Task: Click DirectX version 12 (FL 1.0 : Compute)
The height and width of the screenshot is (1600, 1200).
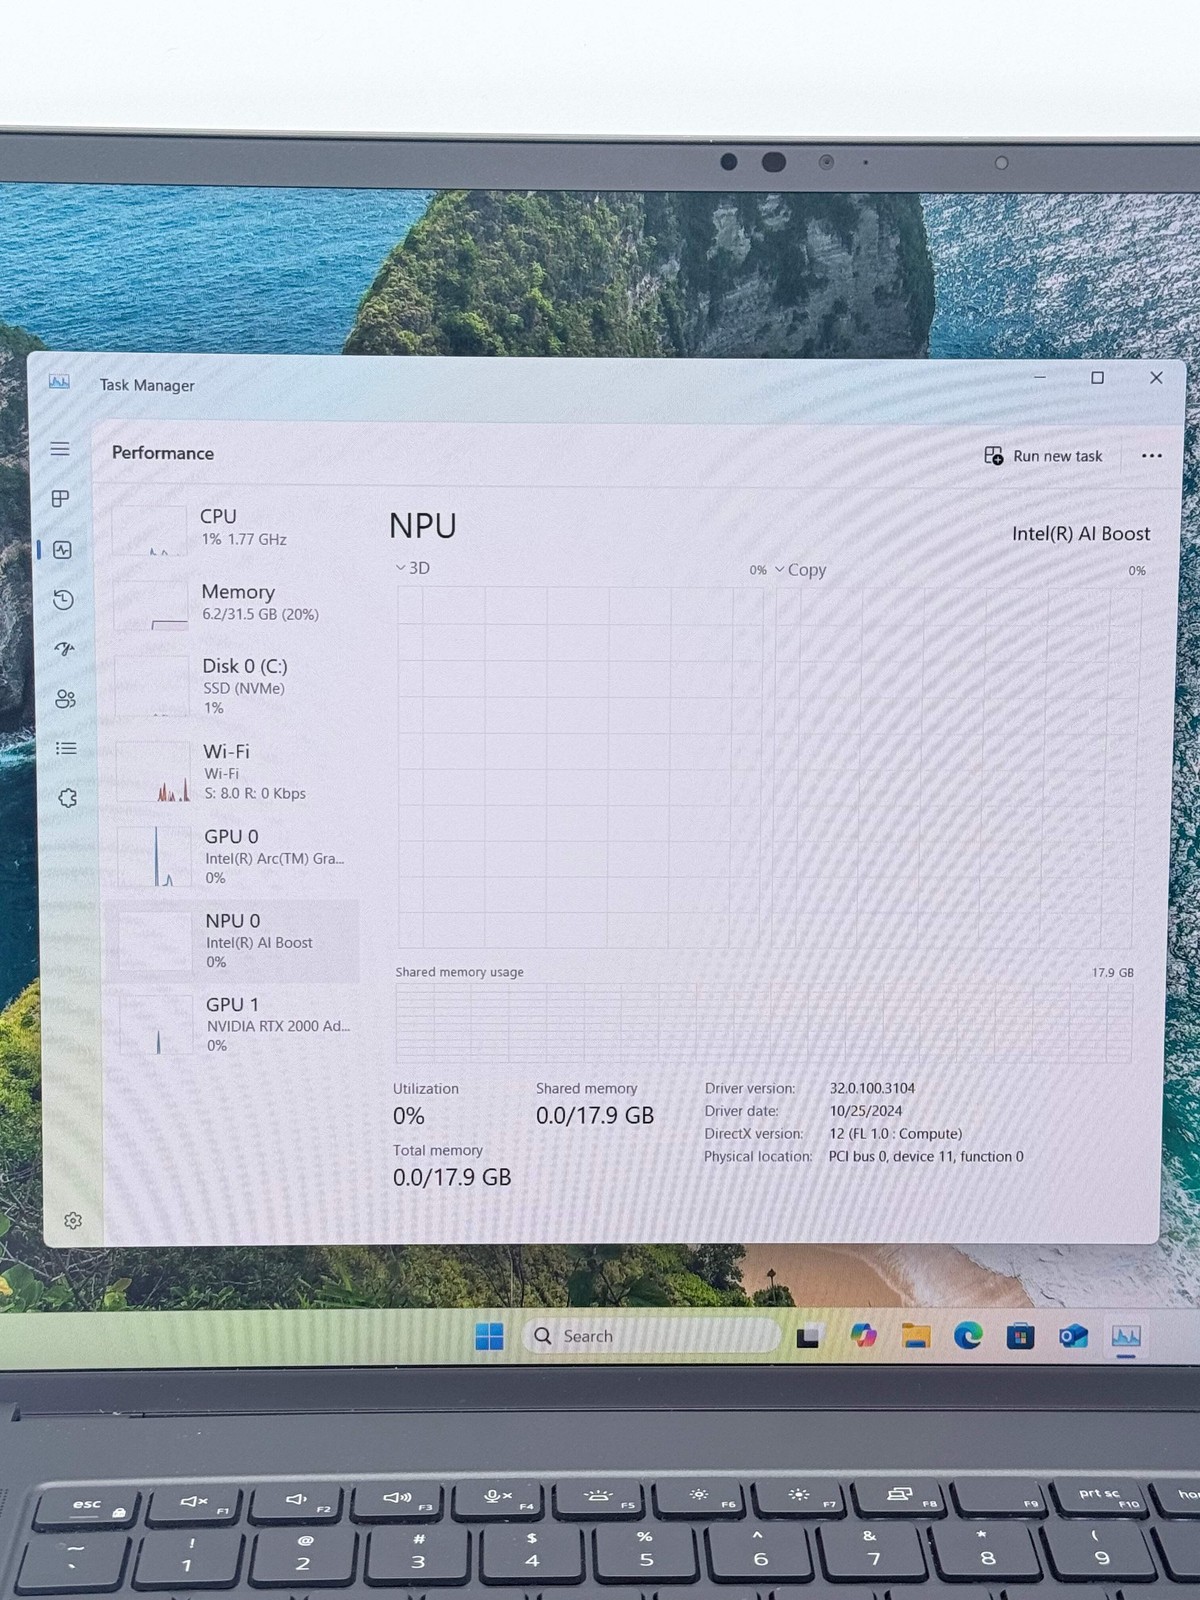Action: [896, 1134]
